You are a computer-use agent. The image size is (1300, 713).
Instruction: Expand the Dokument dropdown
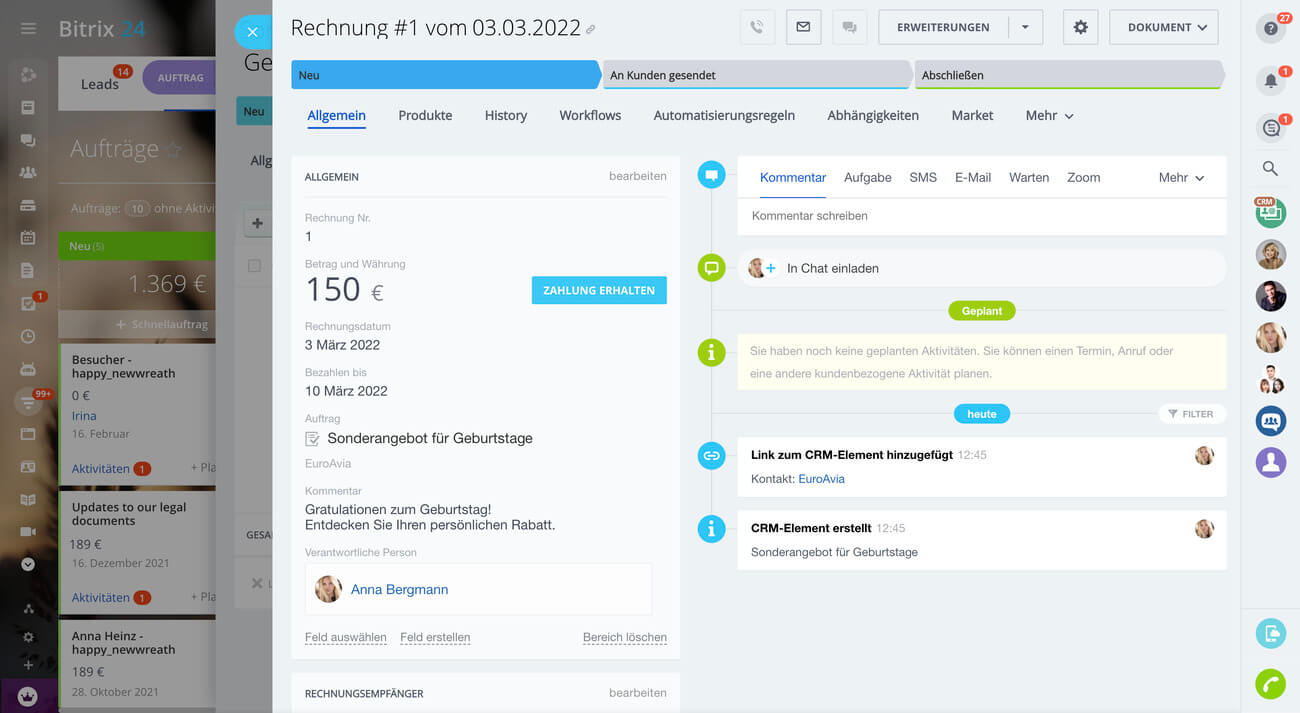tap(1163, 28)
